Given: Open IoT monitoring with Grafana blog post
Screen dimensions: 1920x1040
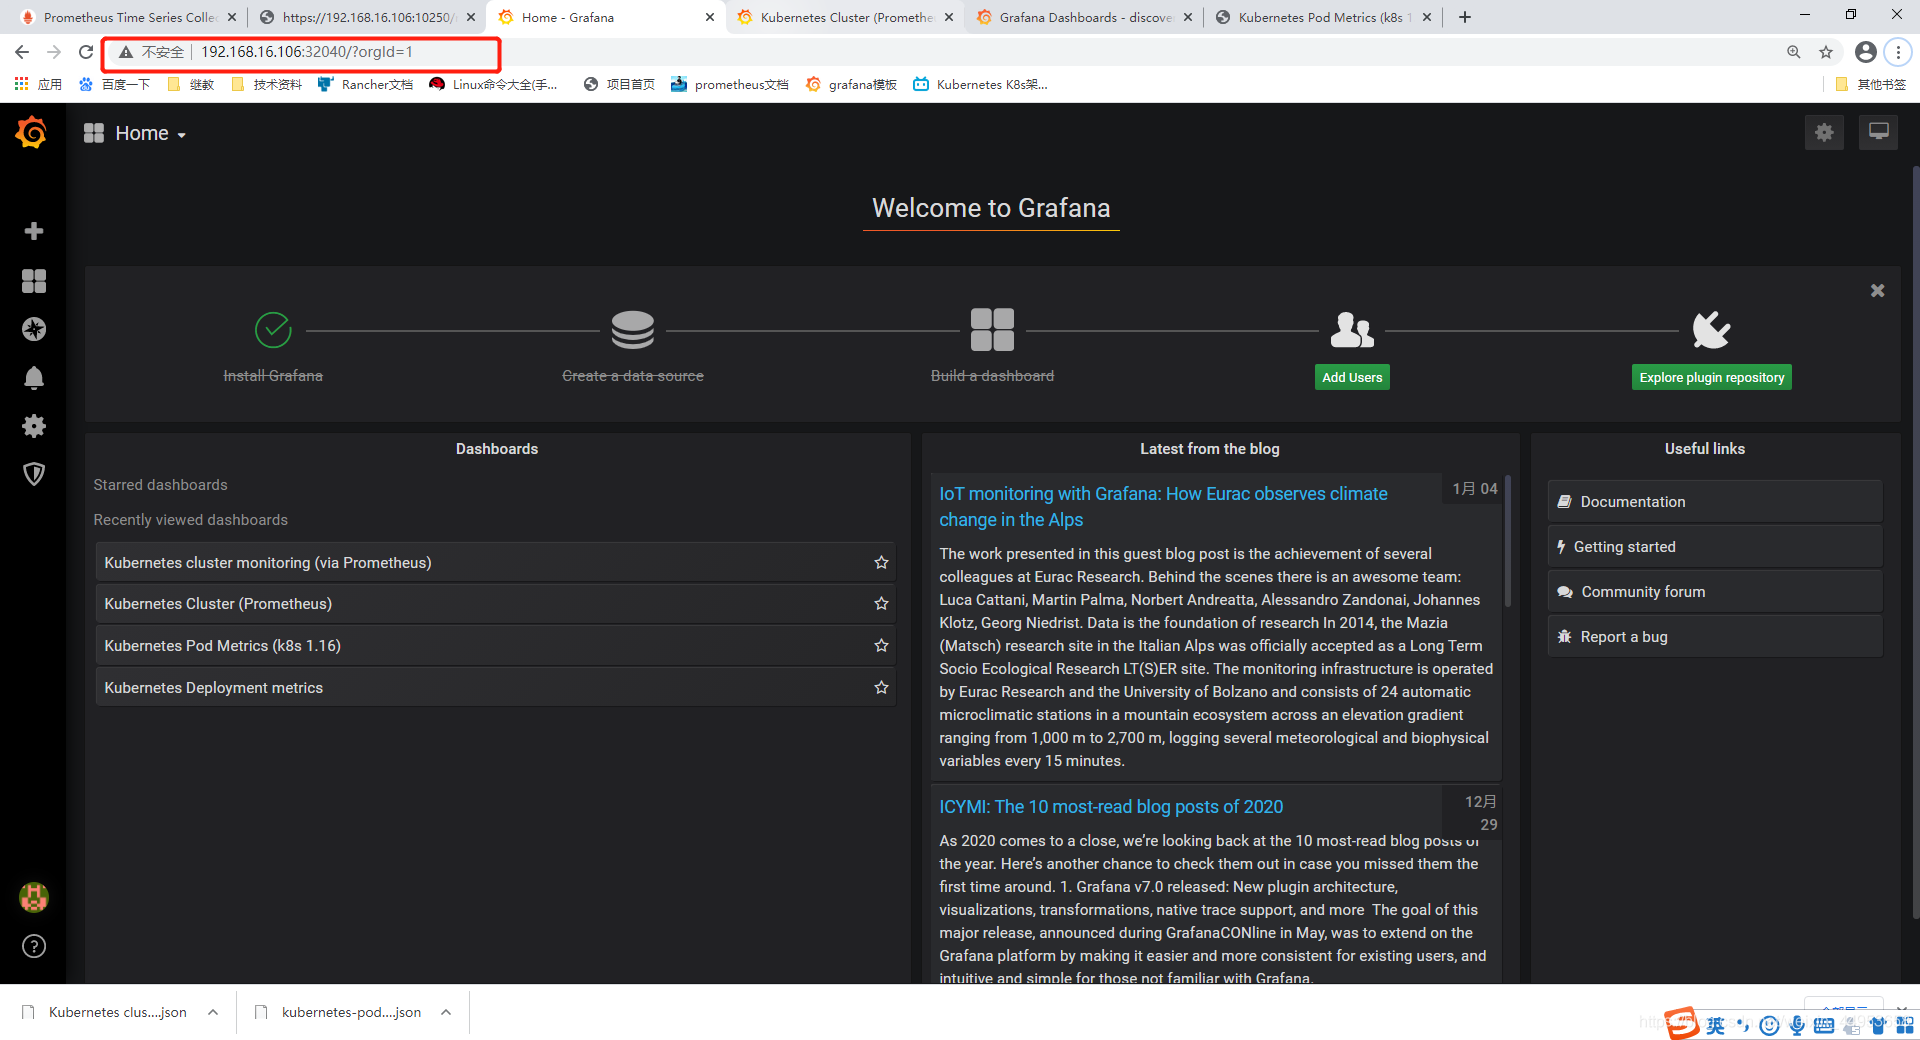Looking at the screenshot, I should (x=1163, y=507).
